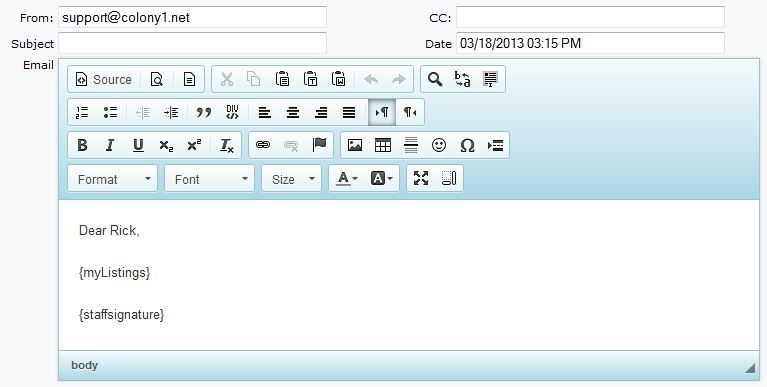Click the Source view button

pos(104,79)
